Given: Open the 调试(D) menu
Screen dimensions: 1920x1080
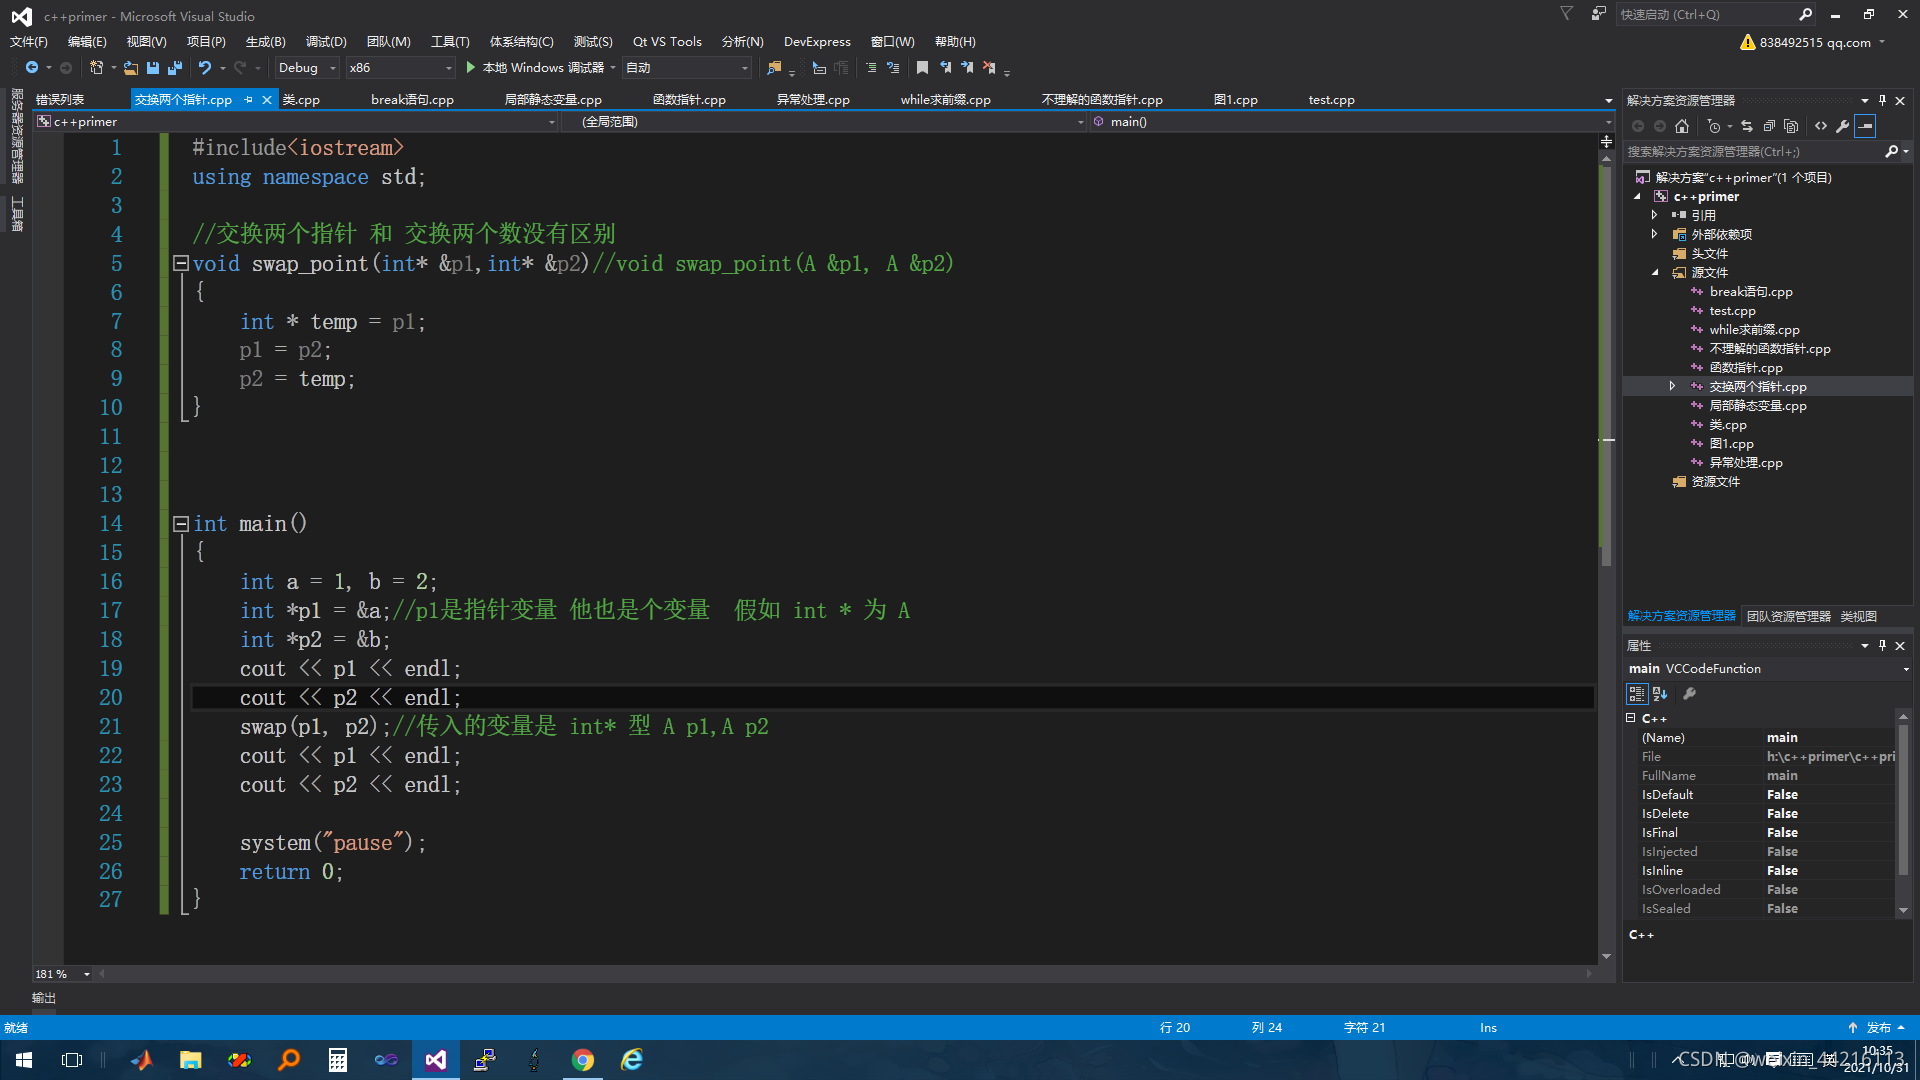Looking at the screenshot, I should pyautogui.click(x=326, y=41).
